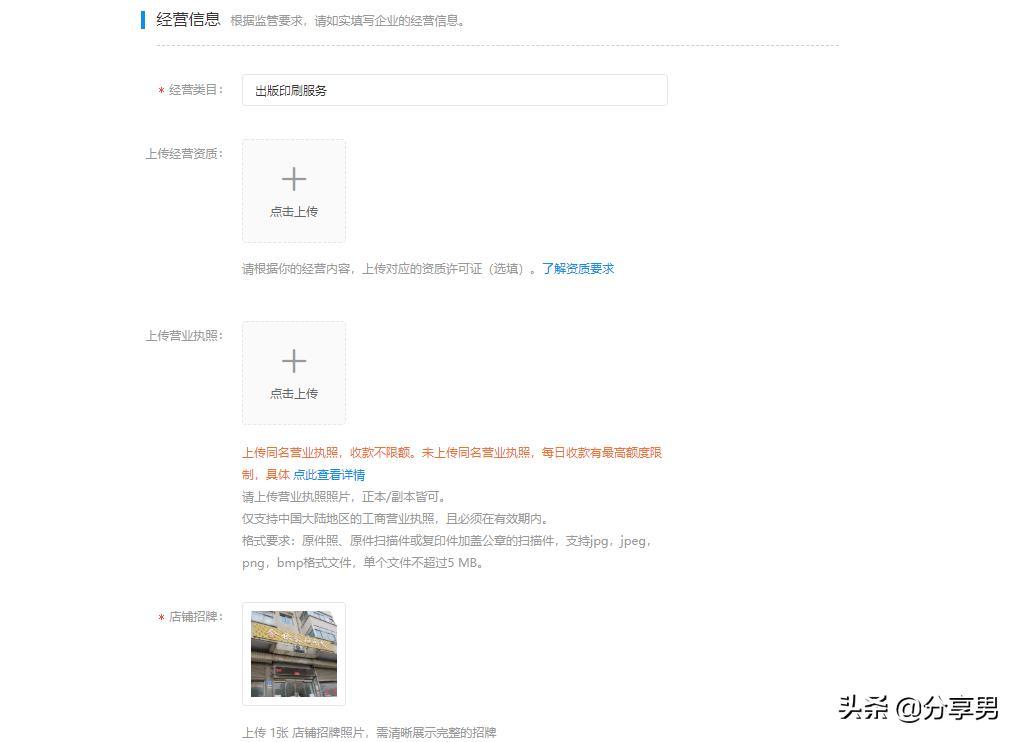The height and width of the screenshot is (742, 1021).
Task: Click the 格式要求 instruction line
Action: [447, 552]
